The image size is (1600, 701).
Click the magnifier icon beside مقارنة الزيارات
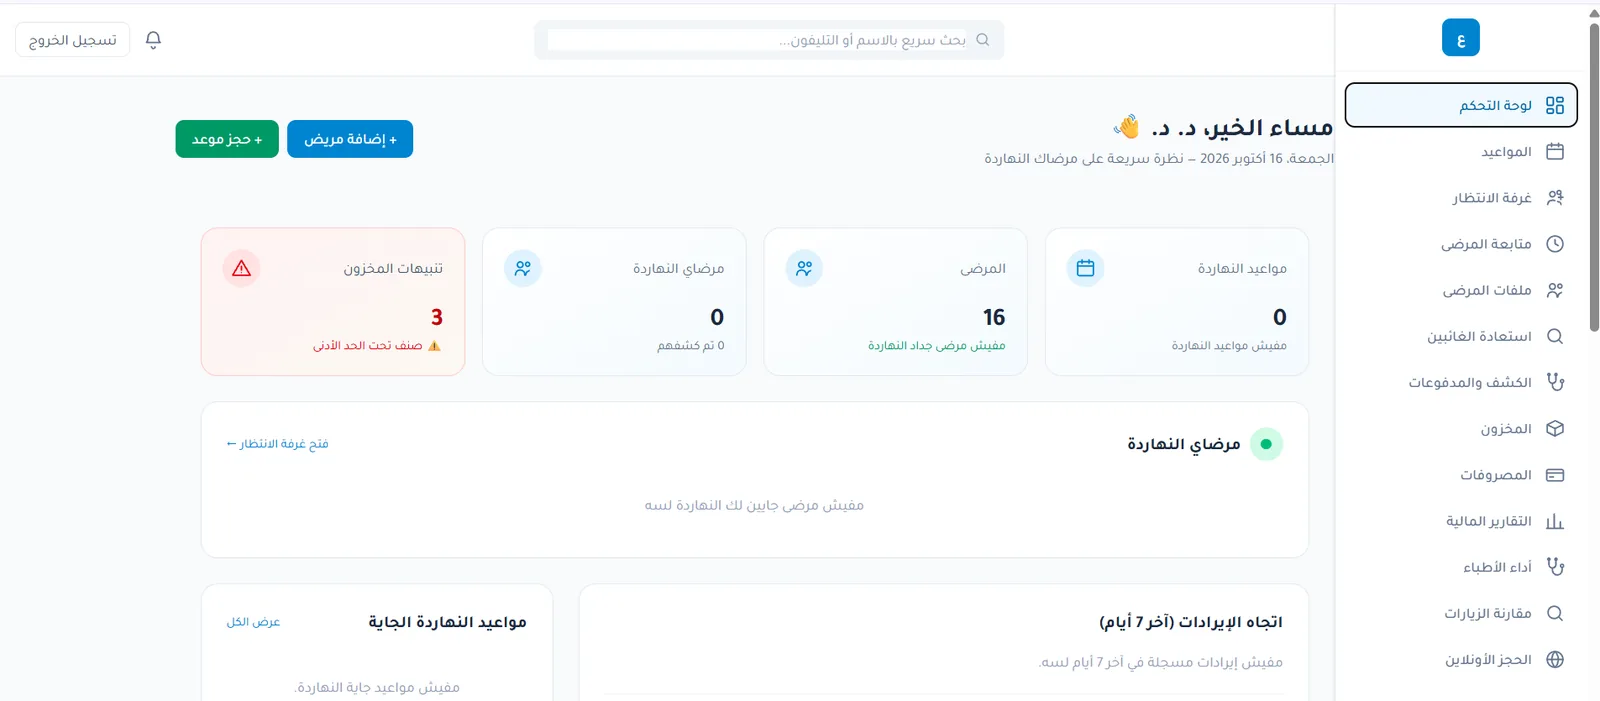(x=1555, y=613)
